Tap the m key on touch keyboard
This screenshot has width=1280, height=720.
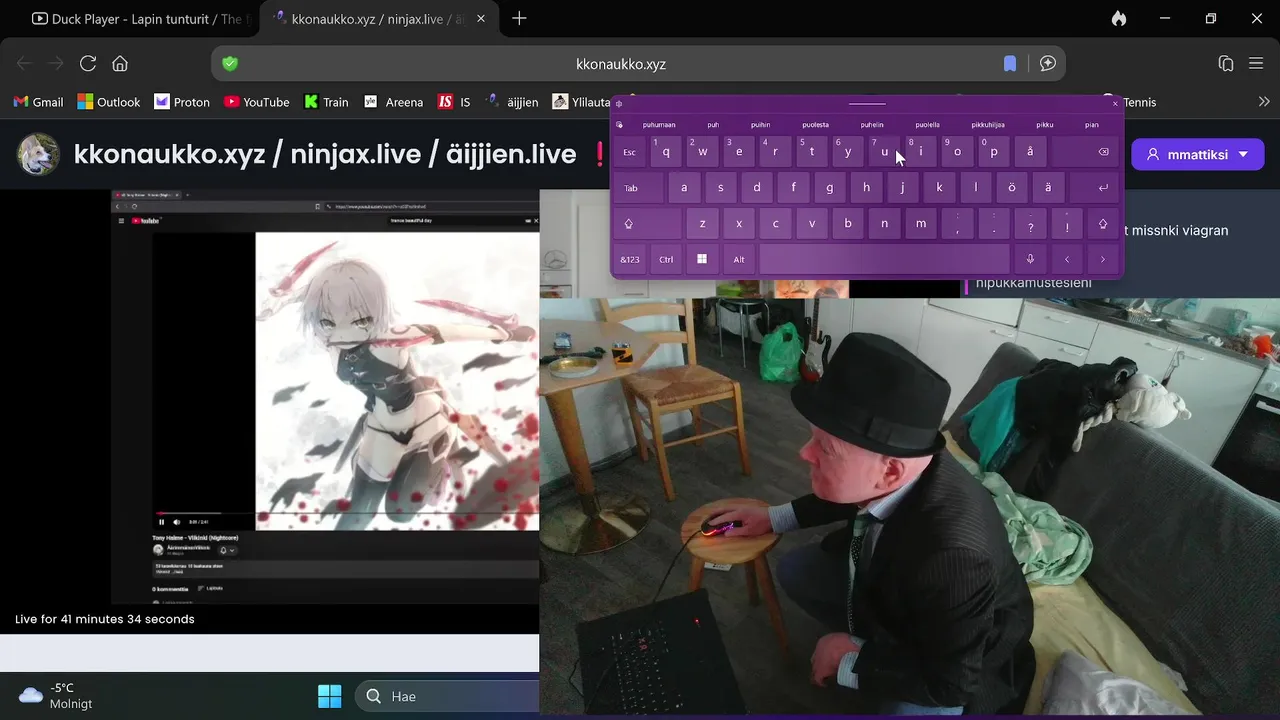(x=921, y=224)
